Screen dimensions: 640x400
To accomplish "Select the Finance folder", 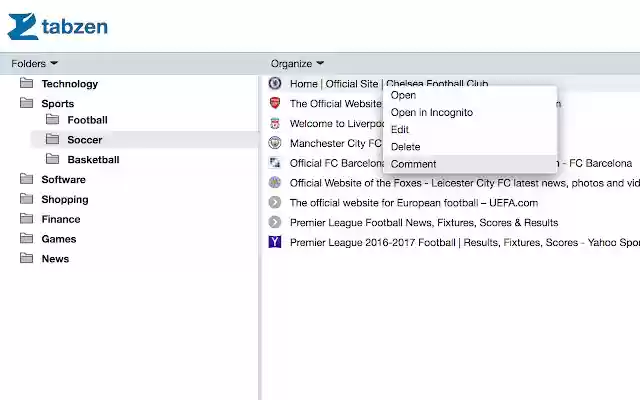I will pos(61,219).
